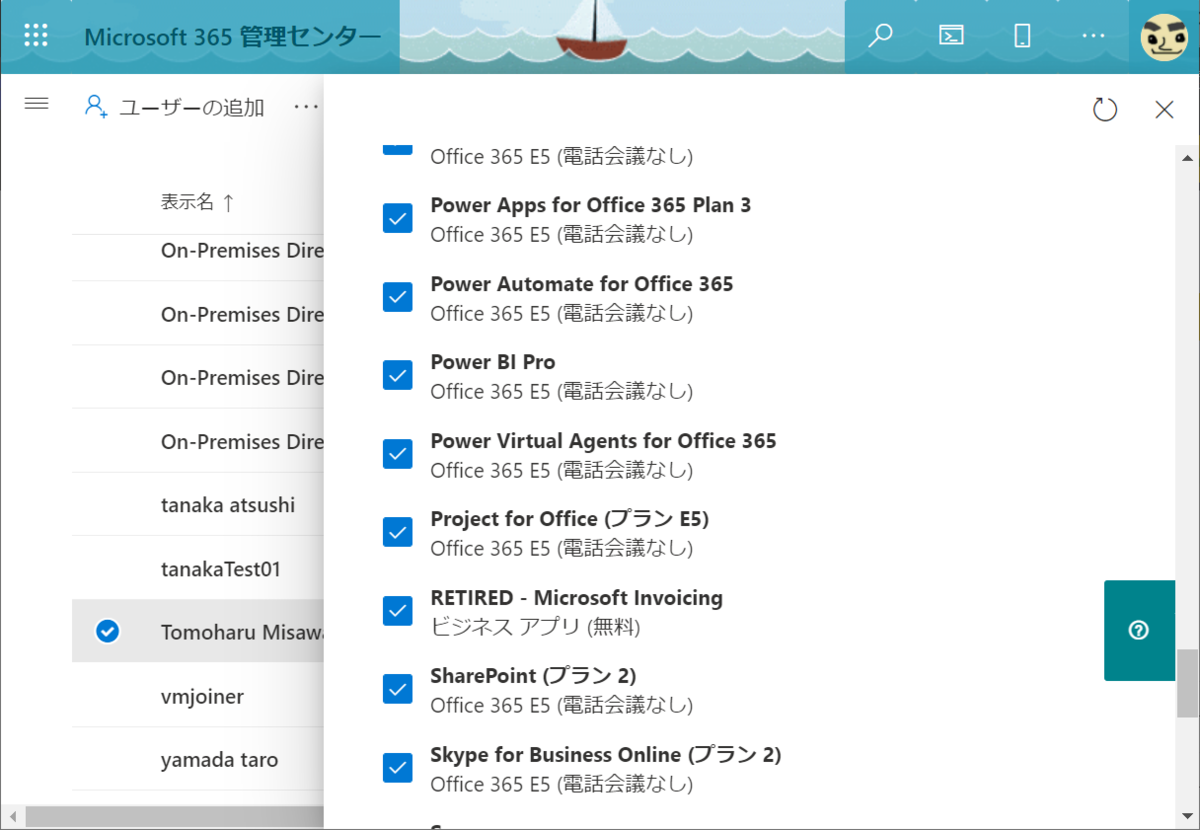Toggle the hamburger navigation menu
This screenshot has height=830, width=1200.
pyautogui.click(x=37, y=104)
